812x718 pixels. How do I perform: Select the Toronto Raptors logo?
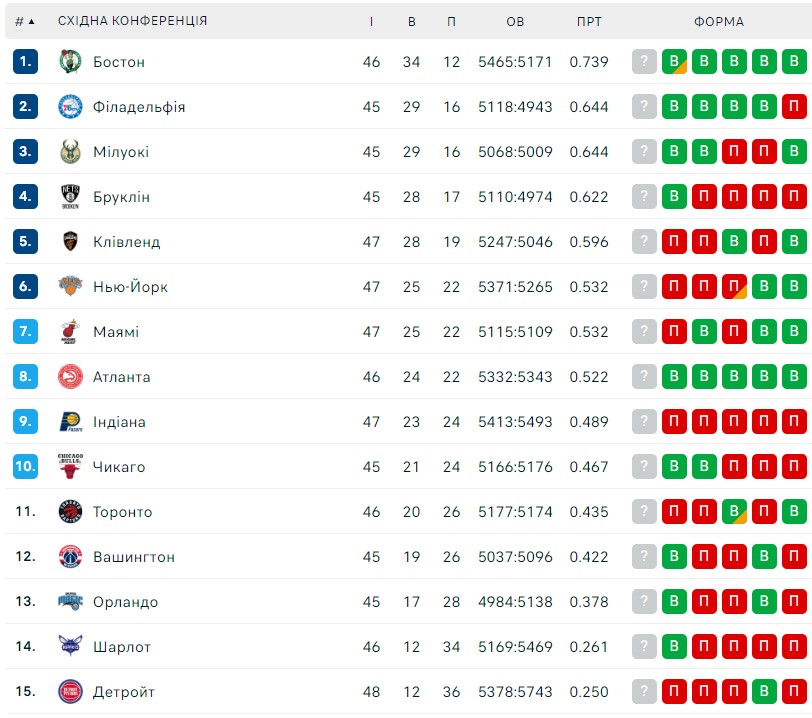click(x=70, y=511)
